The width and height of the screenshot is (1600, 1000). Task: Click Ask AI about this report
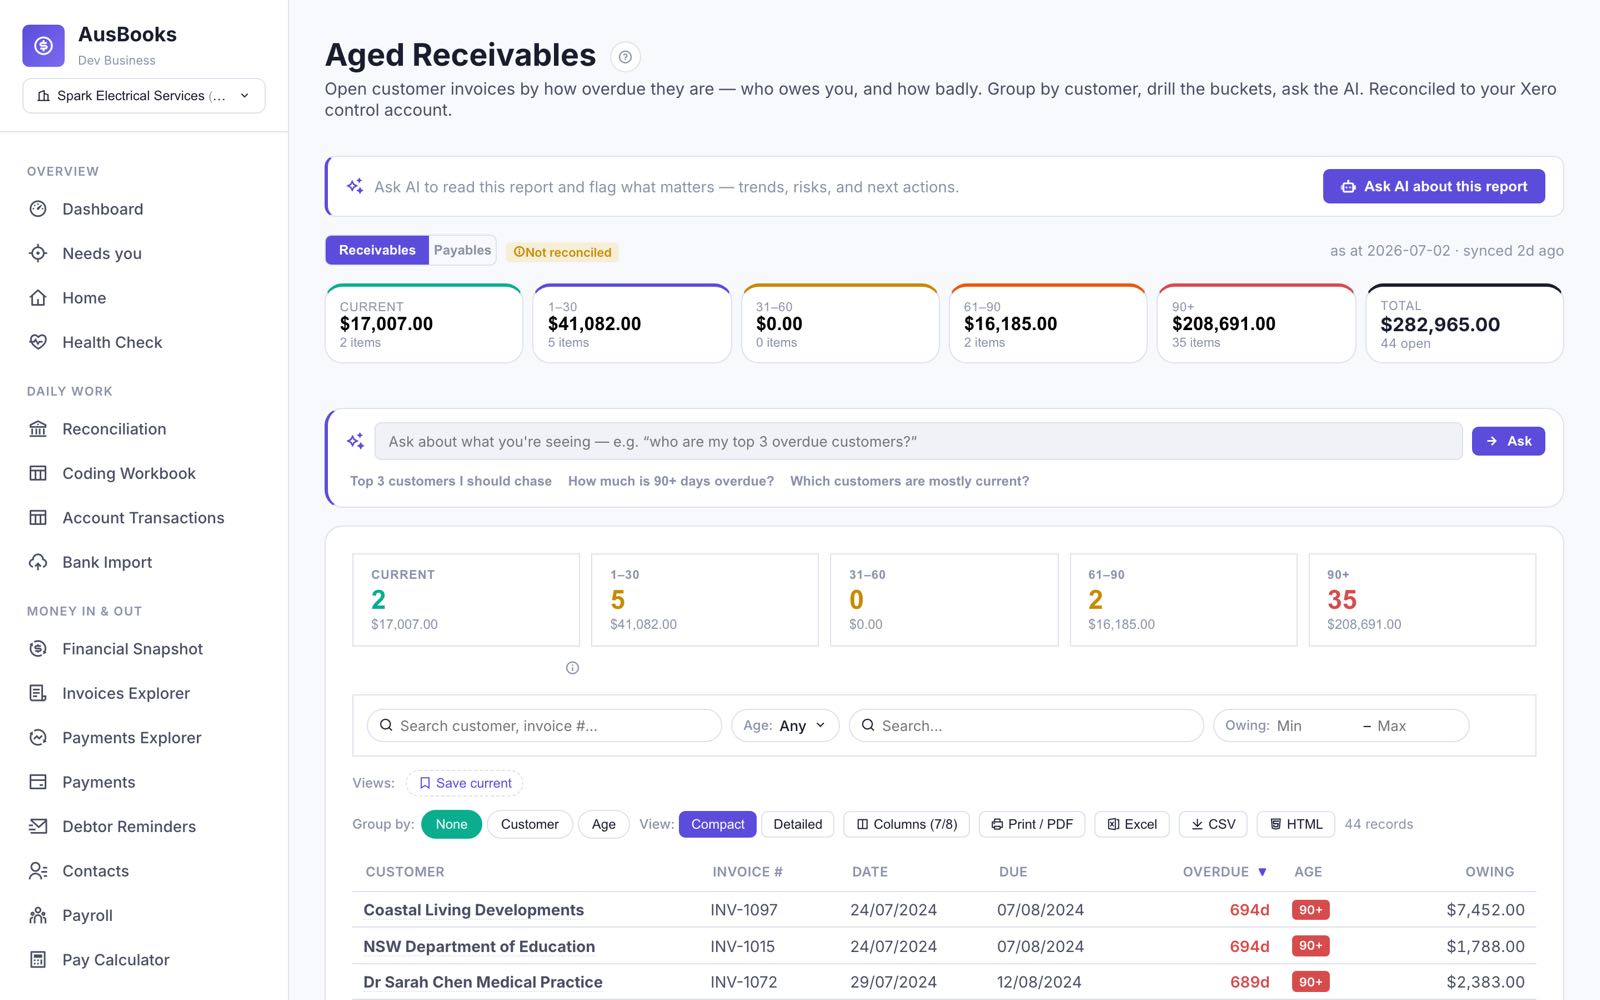click(1433, 186)
